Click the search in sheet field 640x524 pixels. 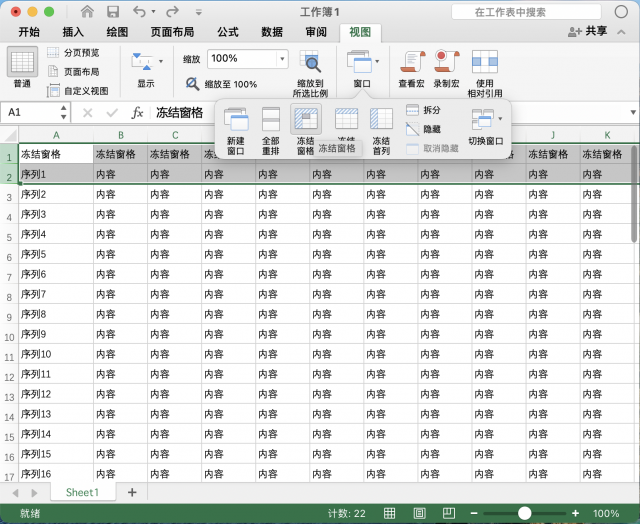[527, 12]
